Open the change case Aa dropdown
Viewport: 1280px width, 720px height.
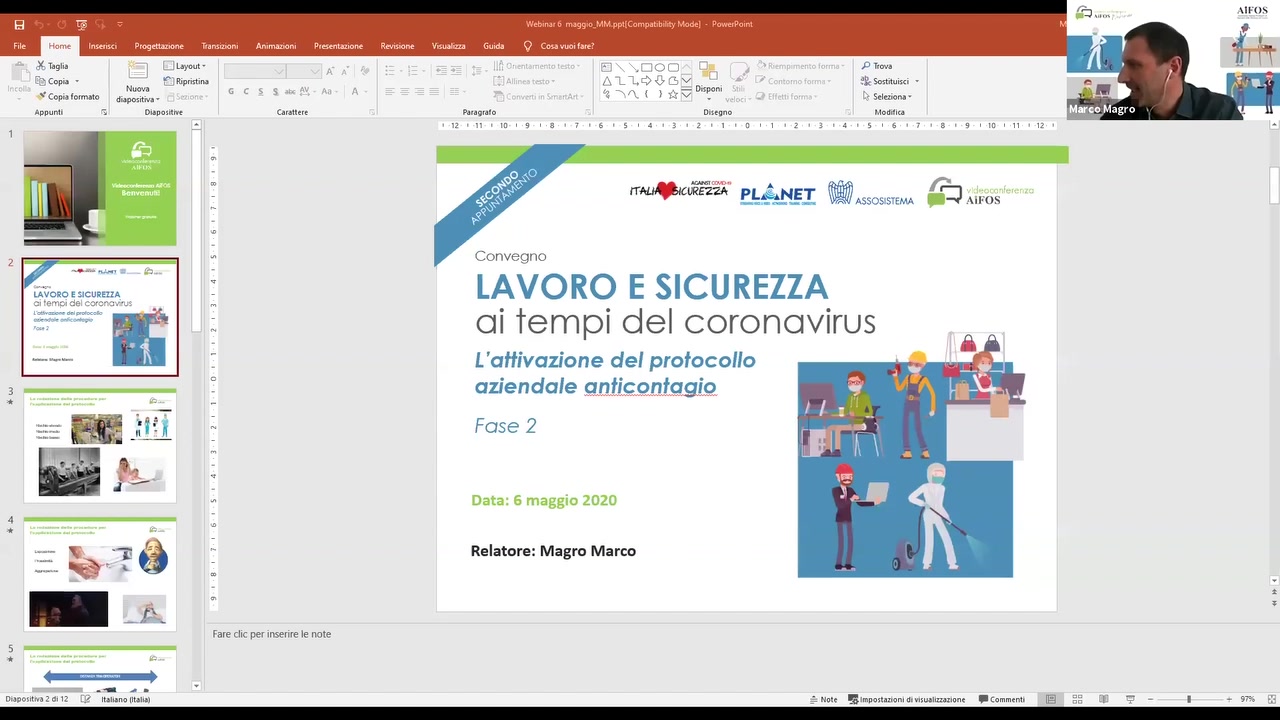(x=328, y=92)
